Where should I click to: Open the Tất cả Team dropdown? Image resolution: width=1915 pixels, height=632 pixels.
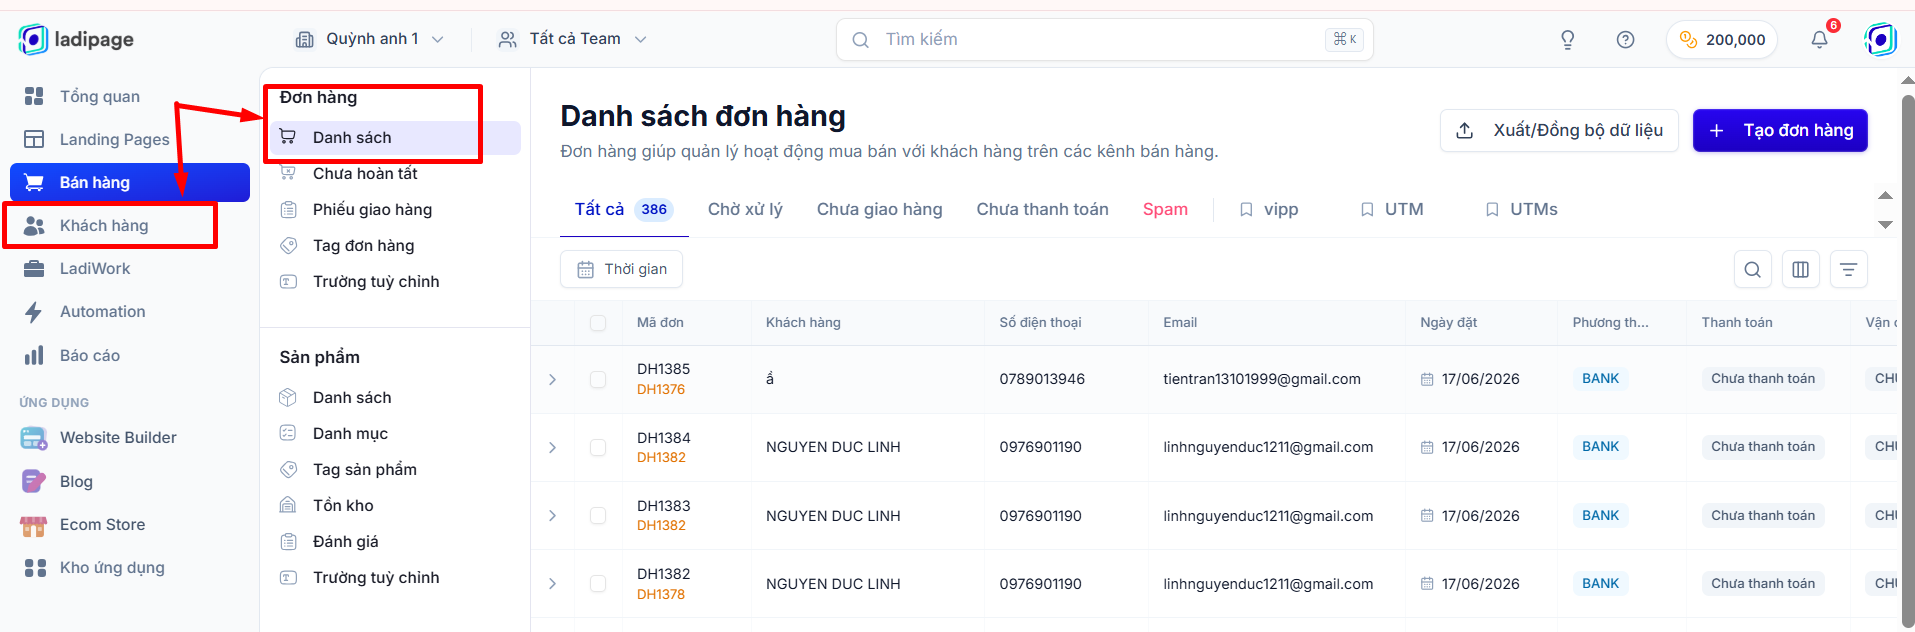coord(573,39)
